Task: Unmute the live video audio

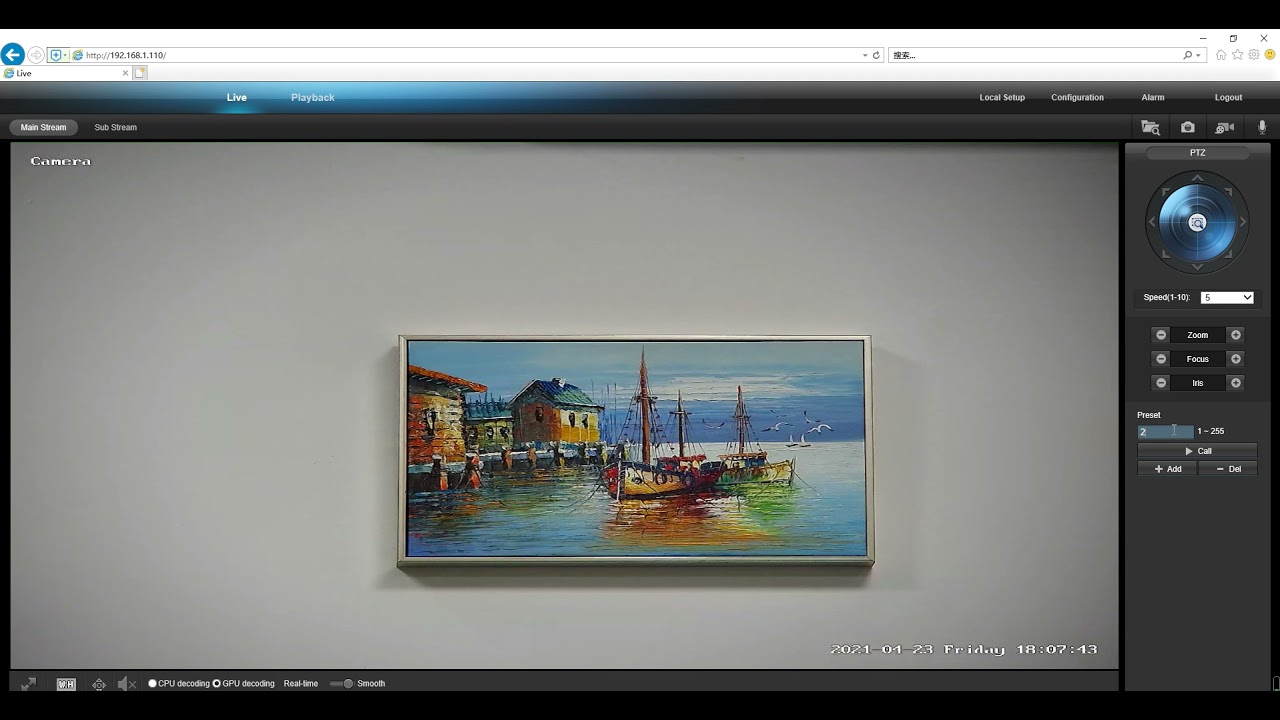Action: [x=127, y=684]
